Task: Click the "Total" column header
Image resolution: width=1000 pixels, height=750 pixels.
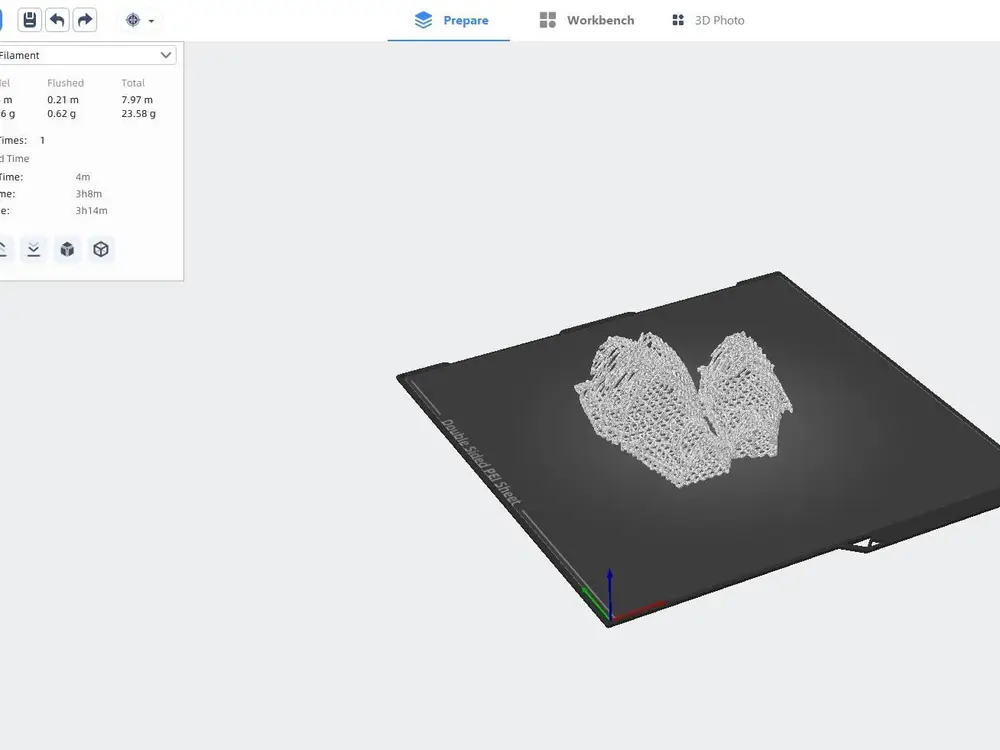Action: [x=133, y=83]
